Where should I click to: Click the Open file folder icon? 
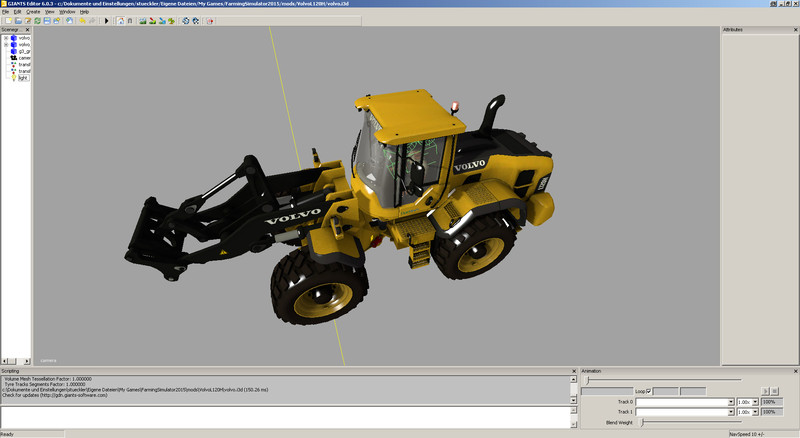(18, 21)
